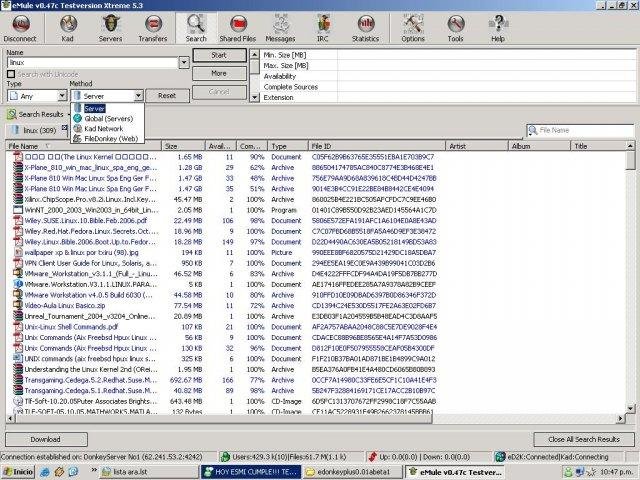Image resolution: width=640 pixels, height=480 pixels.
Task: Switch to the lista ara.lst taskbar window
Action: [149, 472]
